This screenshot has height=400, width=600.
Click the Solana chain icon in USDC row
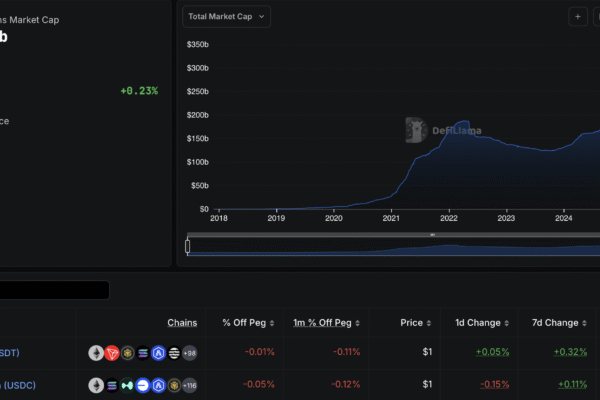pyautogui.click(x=112, y=385)
